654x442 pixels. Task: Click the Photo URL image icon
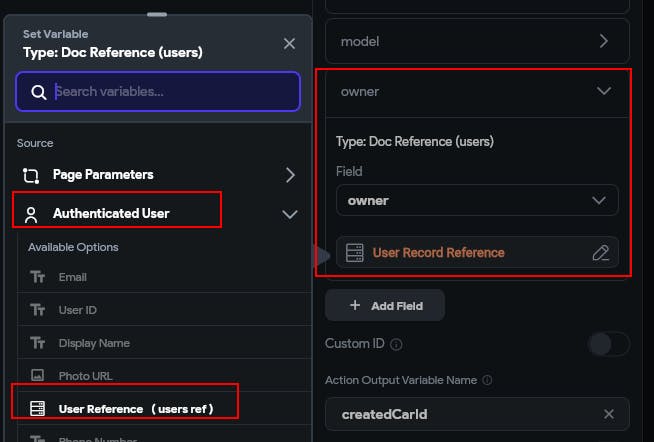(x=38, y=376)
